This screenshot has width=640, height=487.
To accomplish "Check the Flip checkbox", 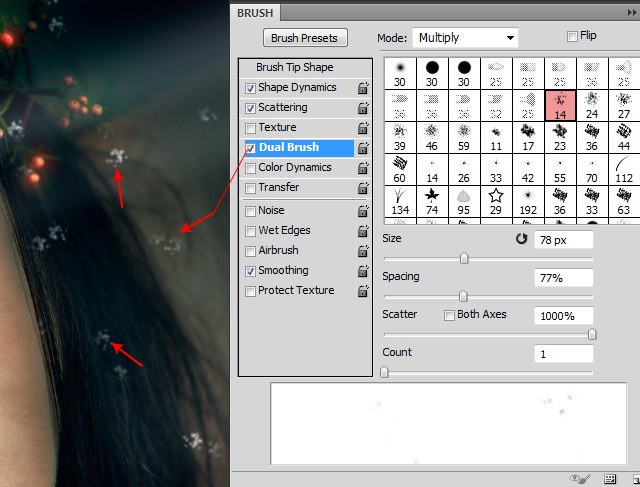I will (x=572, y=36).
